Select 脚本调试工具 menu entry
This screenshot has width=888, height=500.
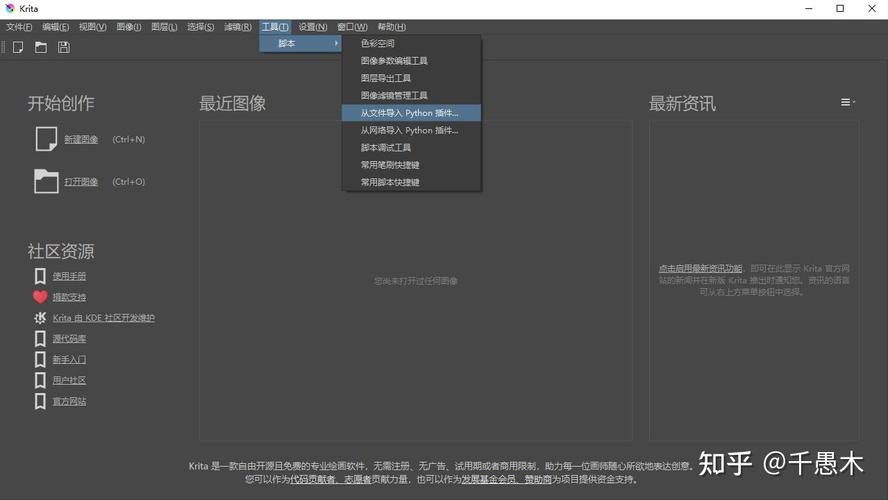coord(412,148)
